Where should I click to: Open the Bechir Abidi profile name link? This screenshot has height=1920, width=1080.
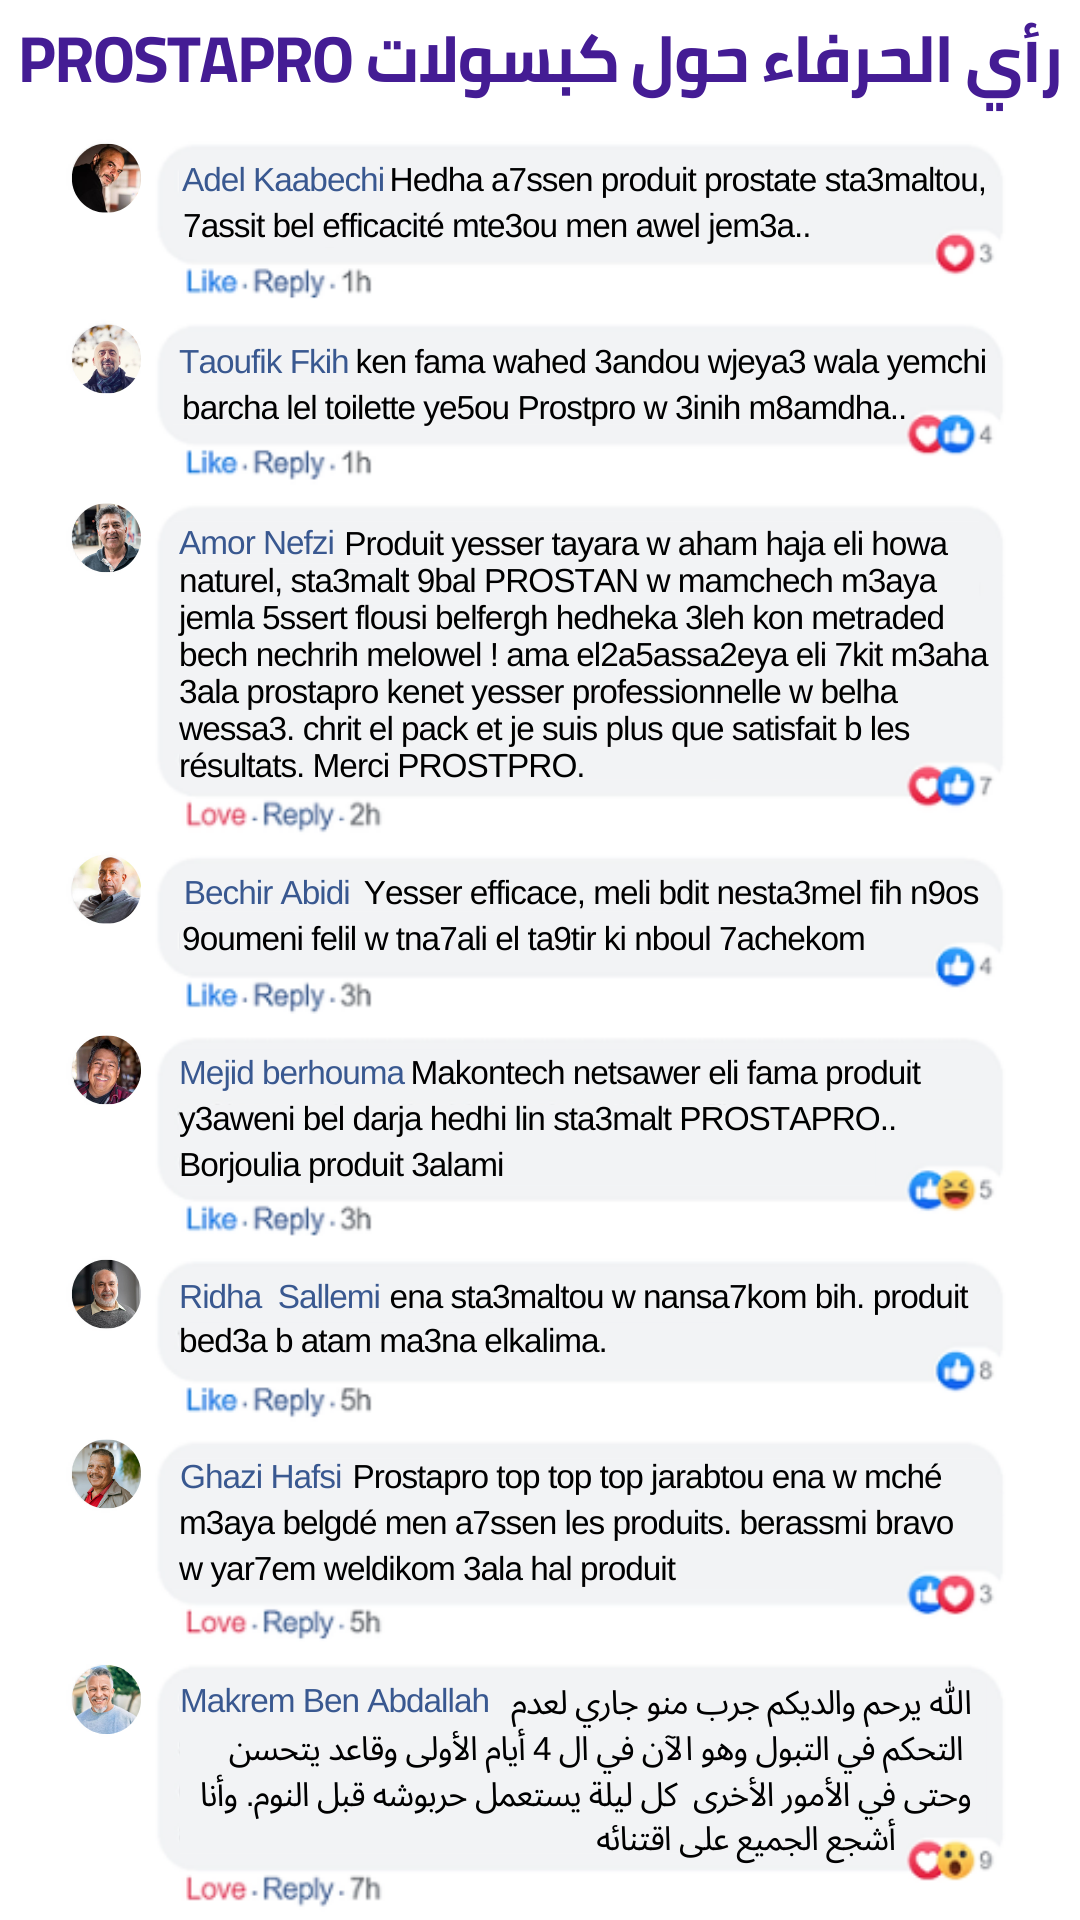(x=267, y=892)
